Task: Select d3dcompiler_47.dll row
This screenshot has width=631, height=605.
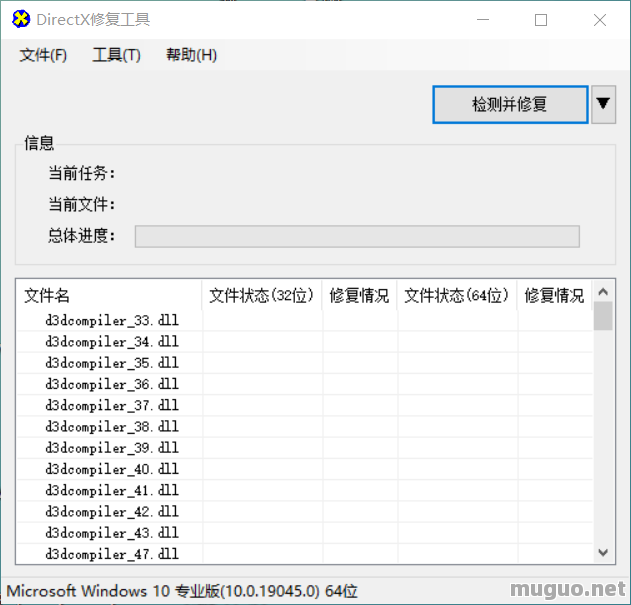Action: pos(305,554)
